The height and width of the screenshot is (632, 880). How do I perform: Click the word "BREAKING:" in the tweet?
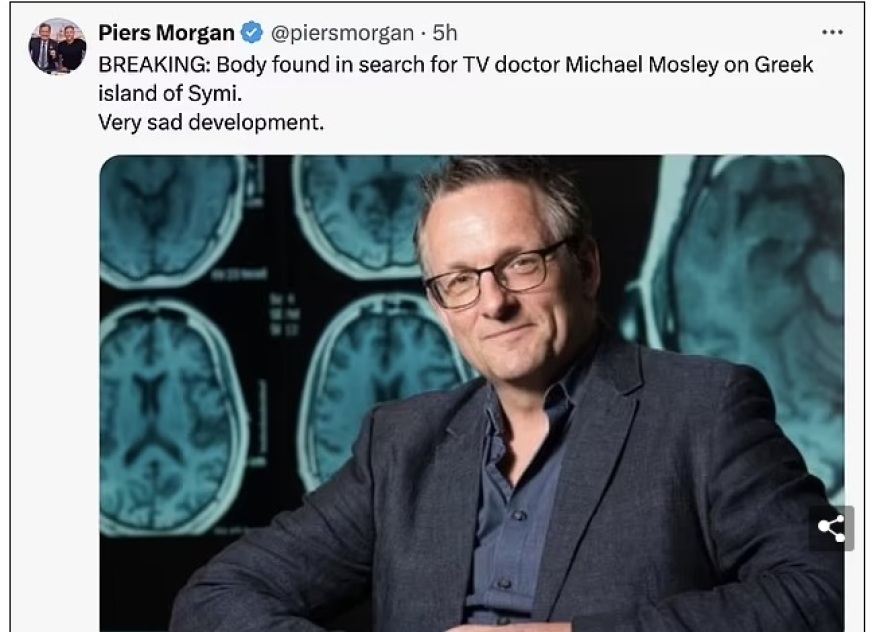coord(154,65)
